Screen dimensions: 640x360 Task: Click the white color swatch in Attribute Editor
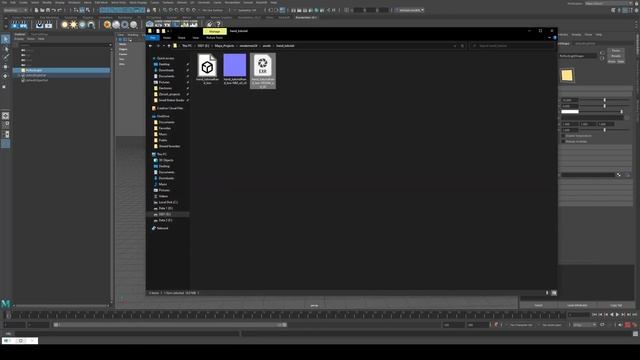570,112
